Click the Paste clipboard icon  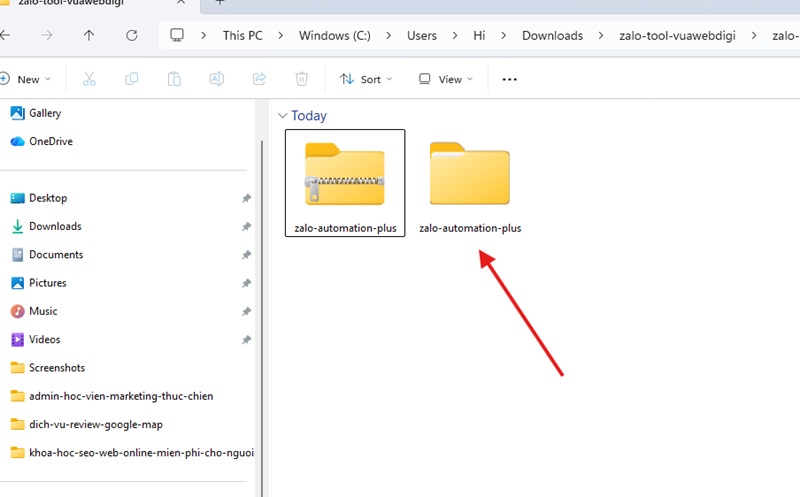pyautogui.click(x=174, y=79)
